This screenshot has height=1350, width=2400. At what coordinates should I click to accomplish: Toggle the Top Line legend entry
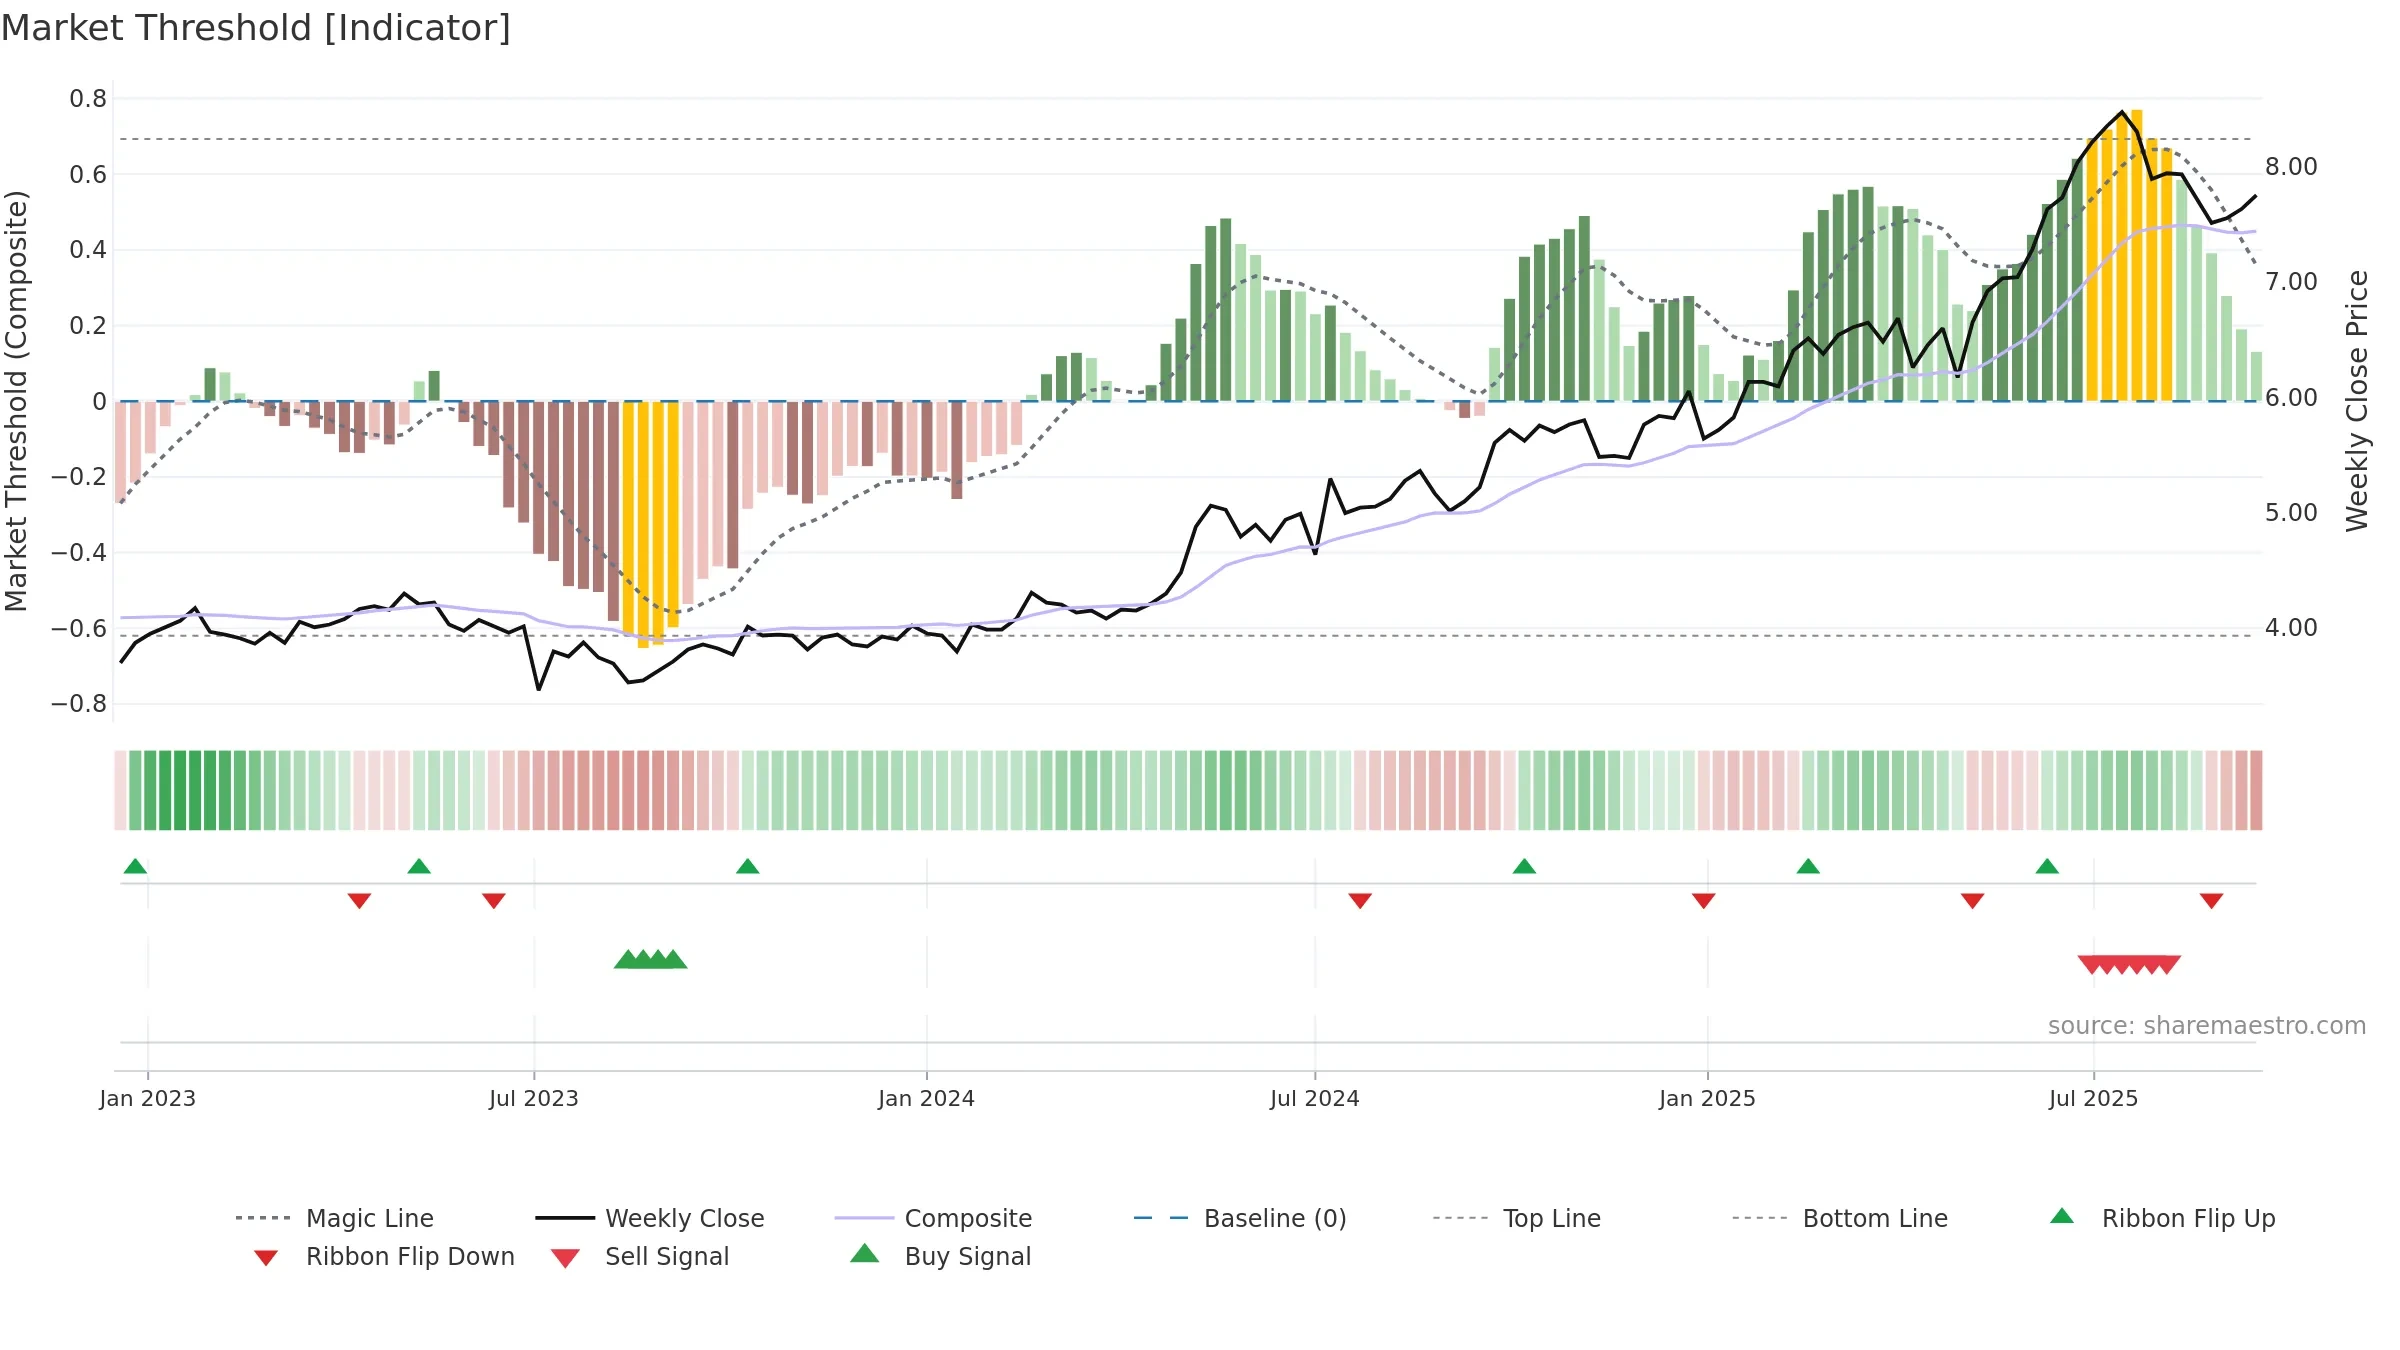point(1516,1218)
